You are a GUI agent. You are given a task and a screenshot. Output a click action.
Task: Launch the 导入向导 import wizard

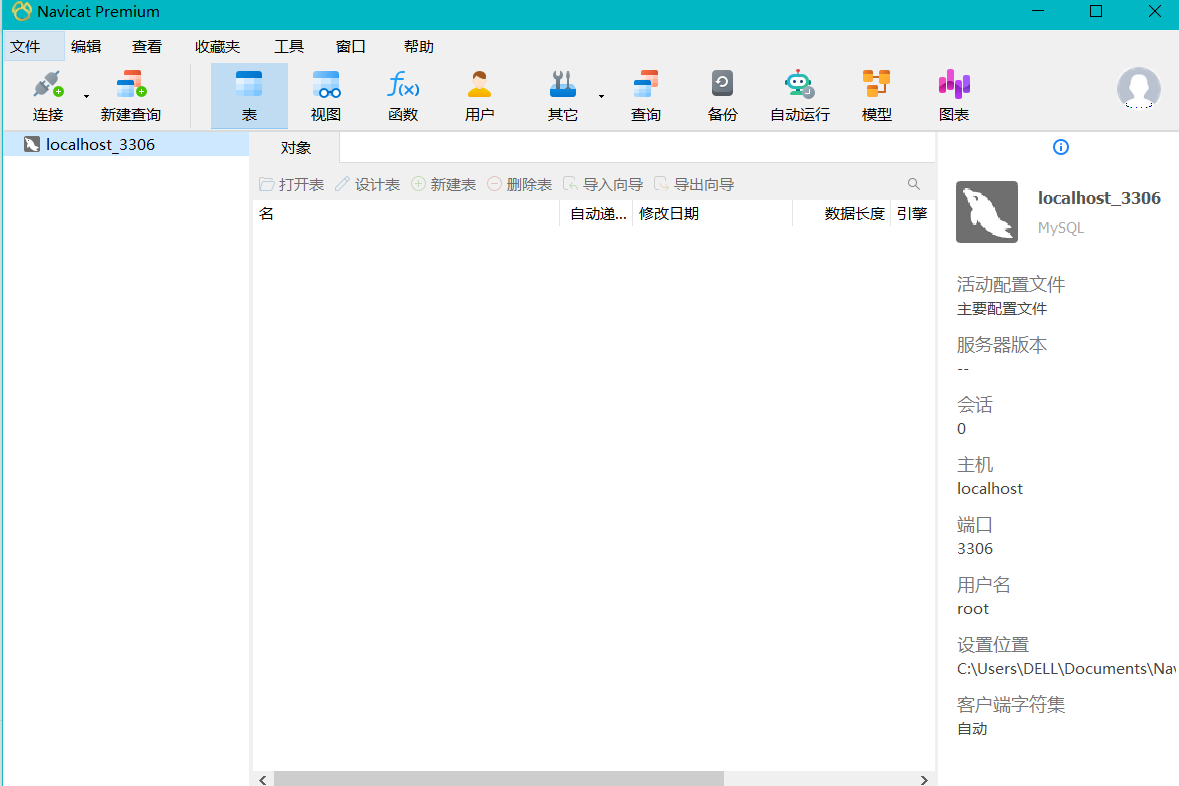603,184
